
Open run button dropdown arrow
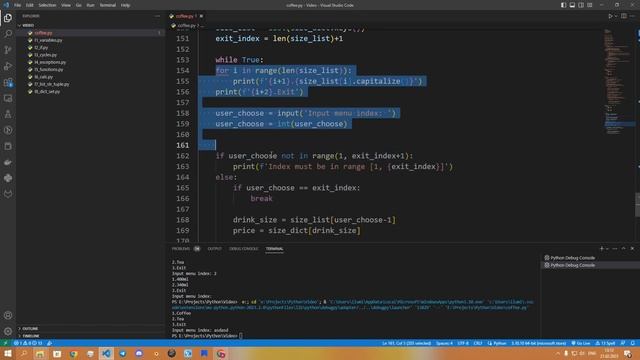[616, 16]
